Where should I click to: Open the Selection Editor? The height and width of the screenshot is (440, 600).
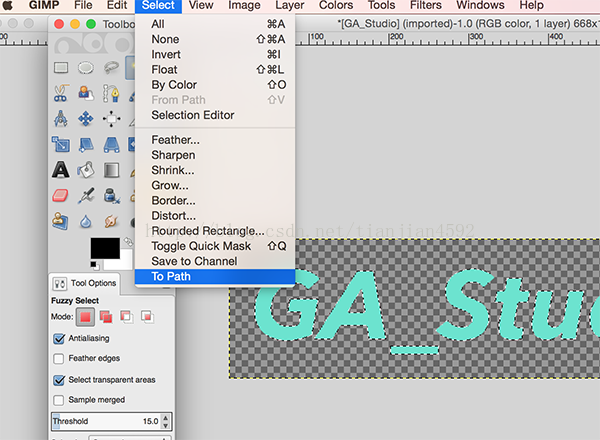(x=215, y=115)
